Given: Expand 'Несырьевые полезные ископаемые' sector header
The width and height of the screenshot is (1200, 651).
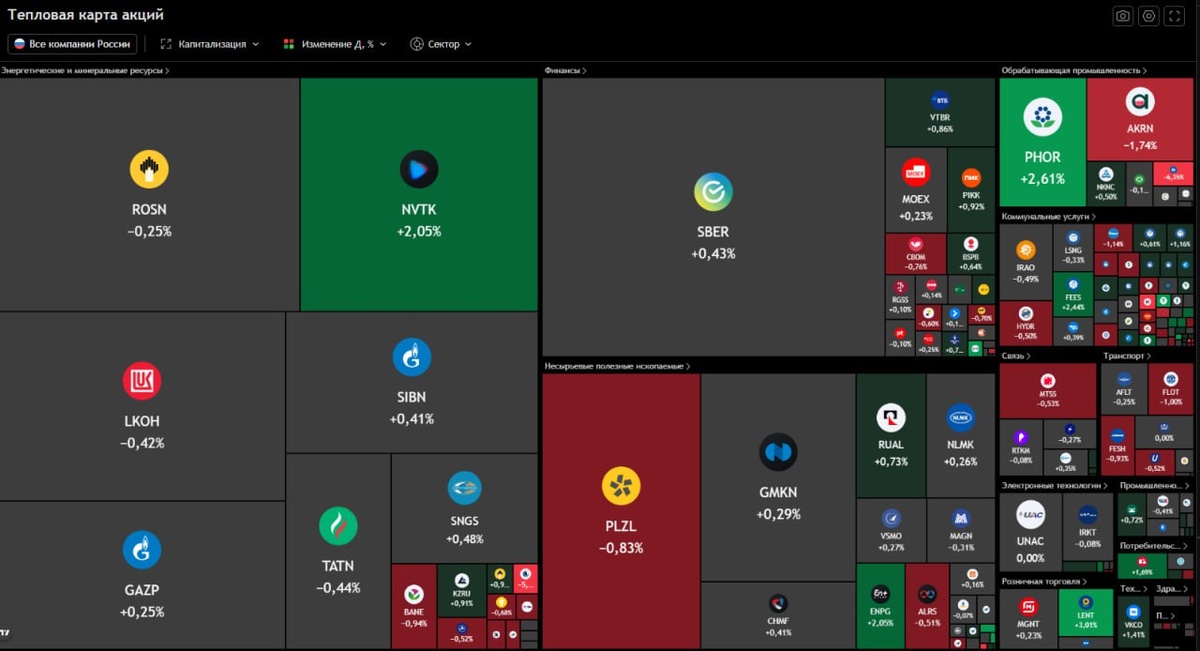Looking at the screenshot, I should coord(618,366).
